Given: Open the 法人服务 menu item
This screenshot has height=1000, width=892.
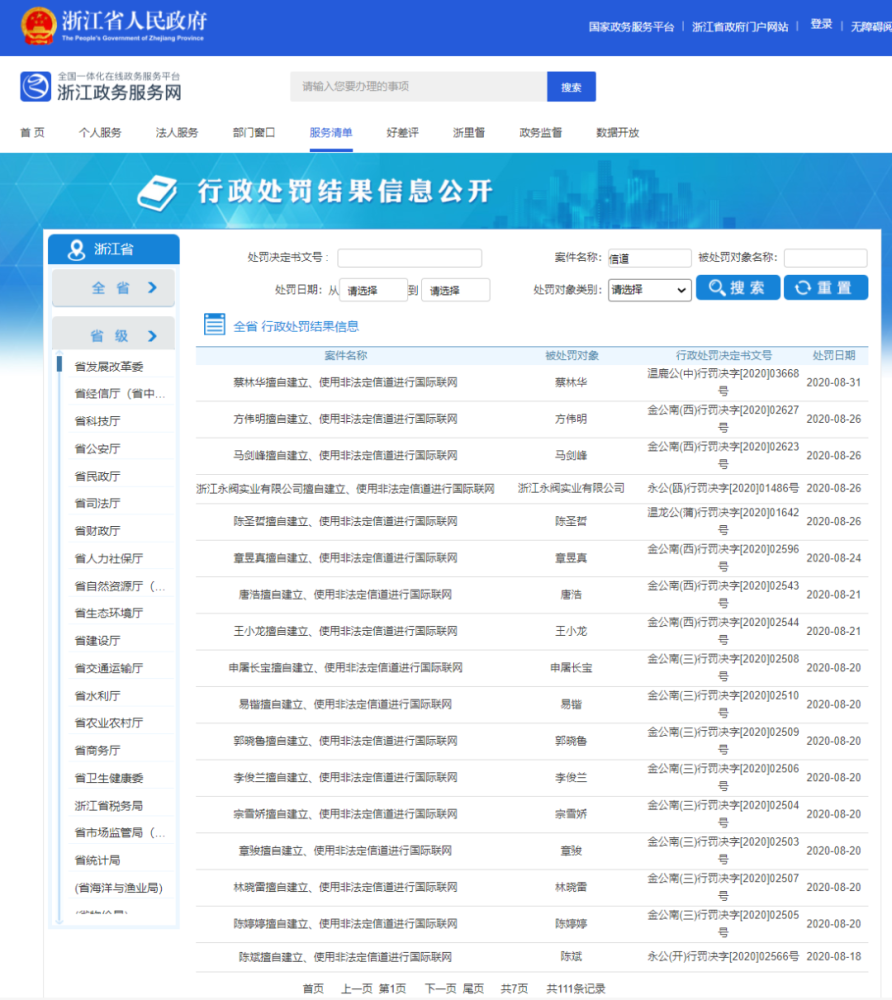Looking at the screenshot, I should tap(177, 133).
